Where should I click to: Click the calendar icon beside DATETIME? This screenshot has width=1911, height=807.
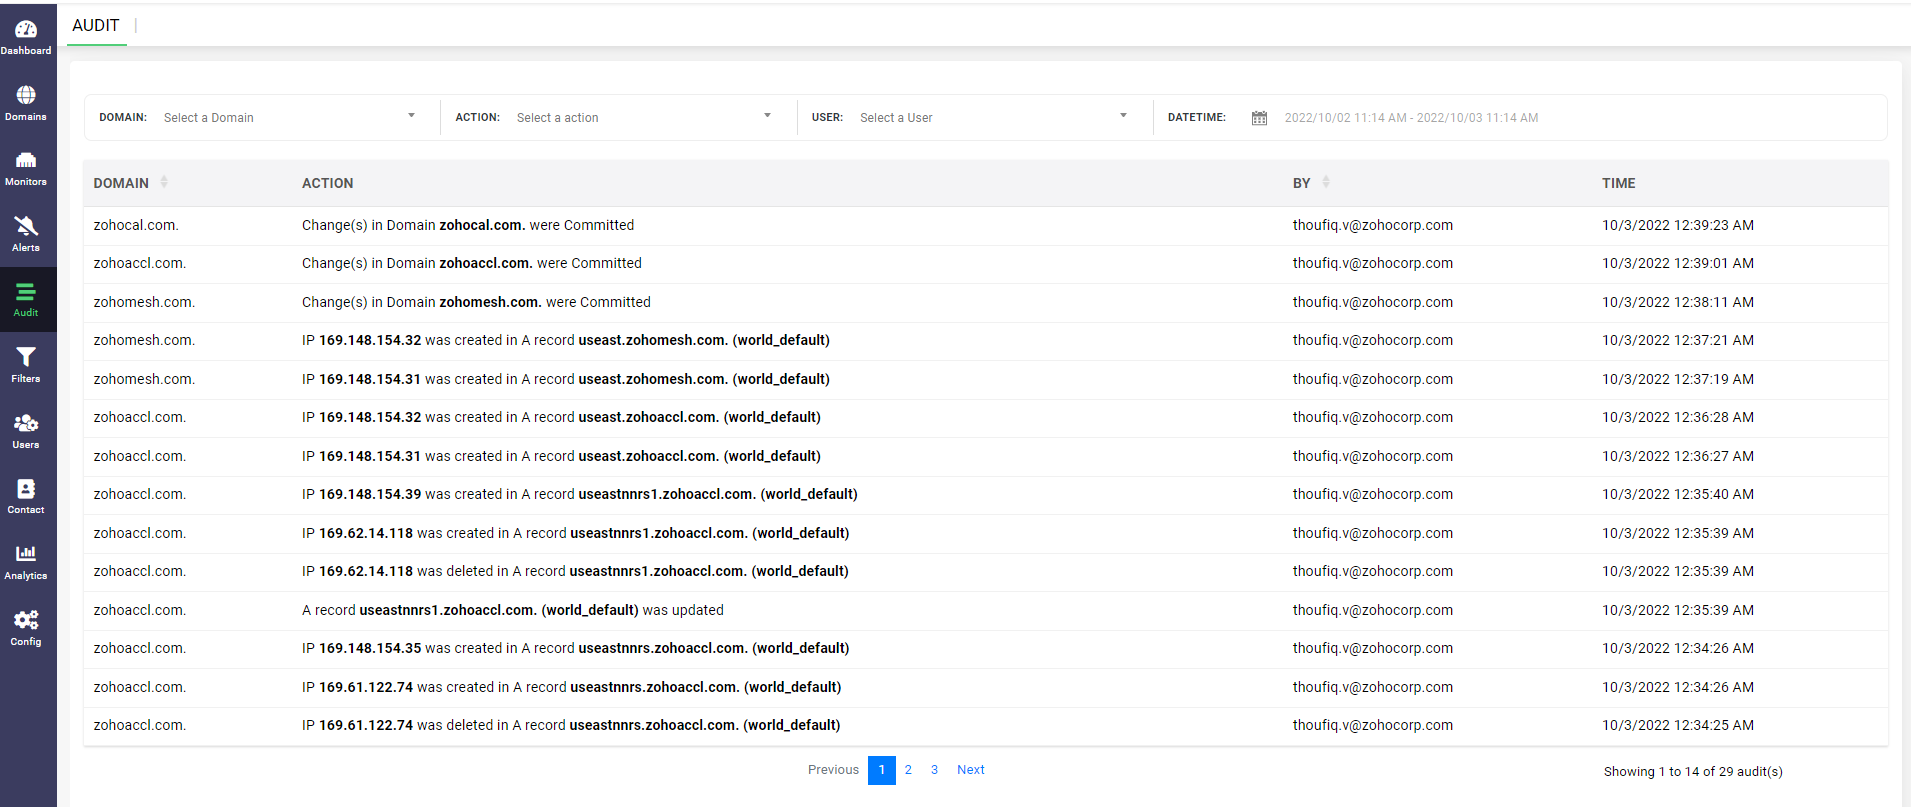[x=1259, y=118]
